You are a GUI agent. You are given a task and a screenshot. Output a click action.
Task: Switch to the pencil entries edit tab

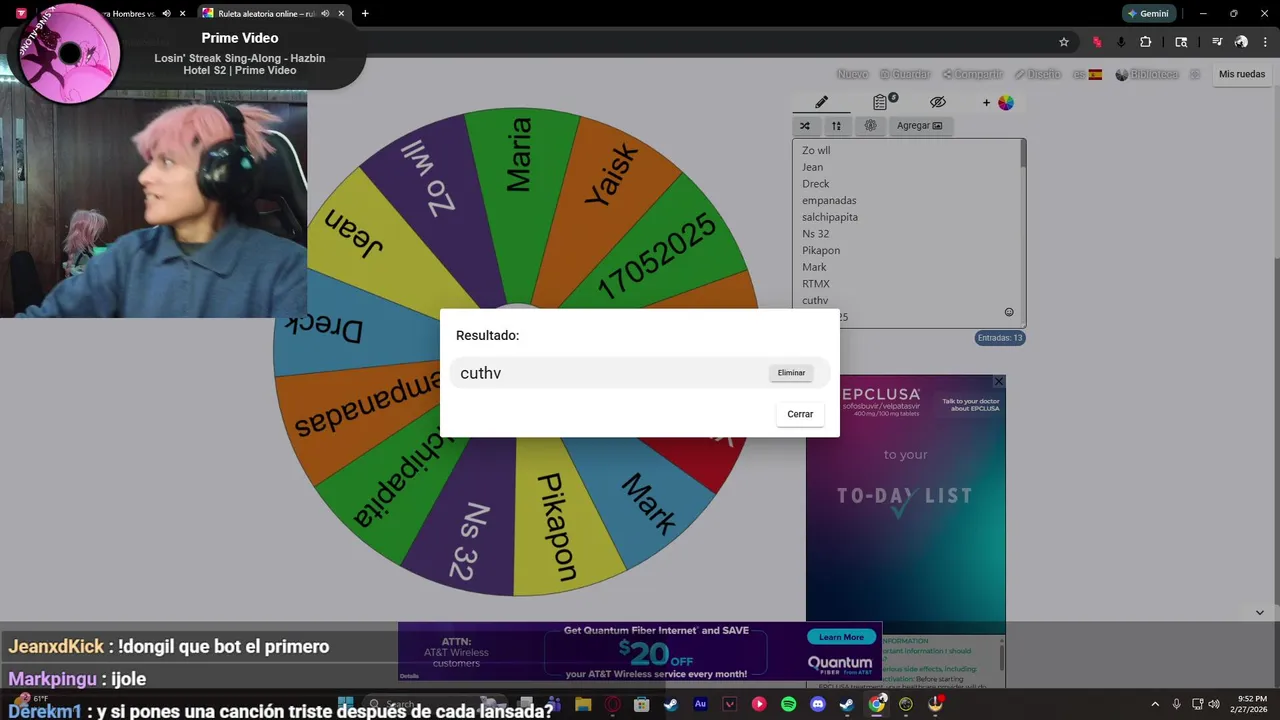tap(821, 102)
